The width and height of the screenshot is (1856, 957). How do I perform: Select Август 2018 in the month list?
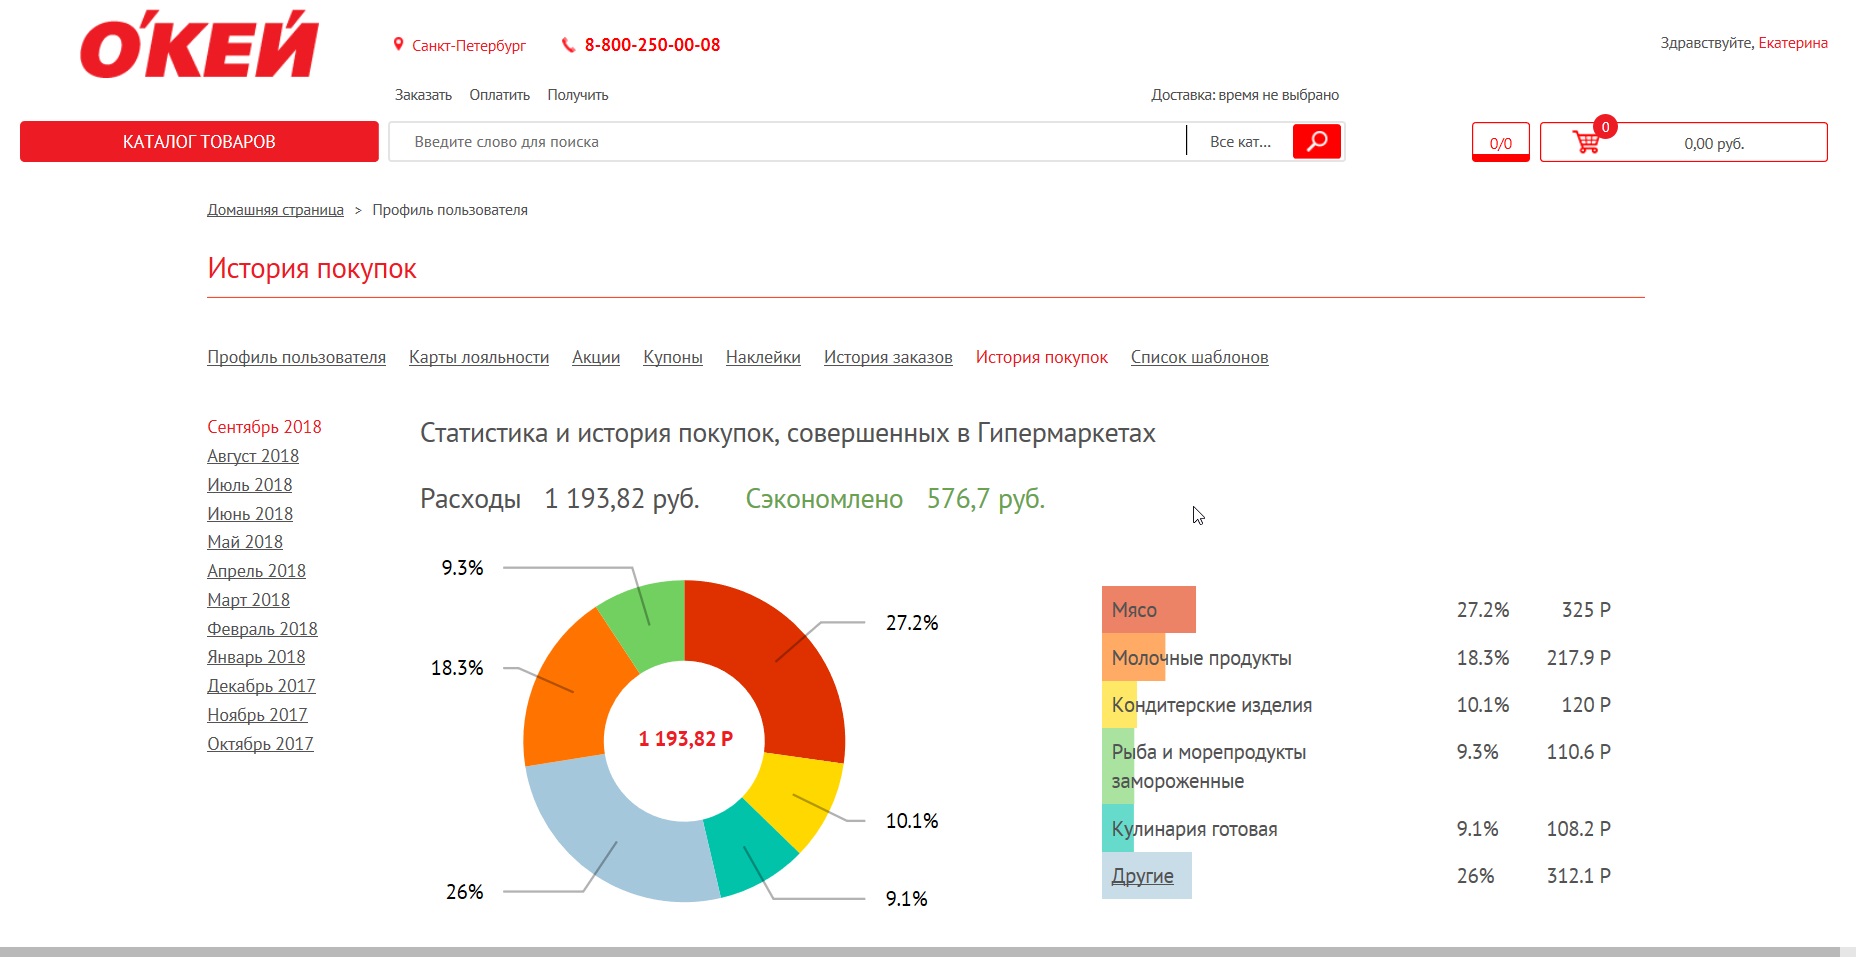tap(253, 456)
